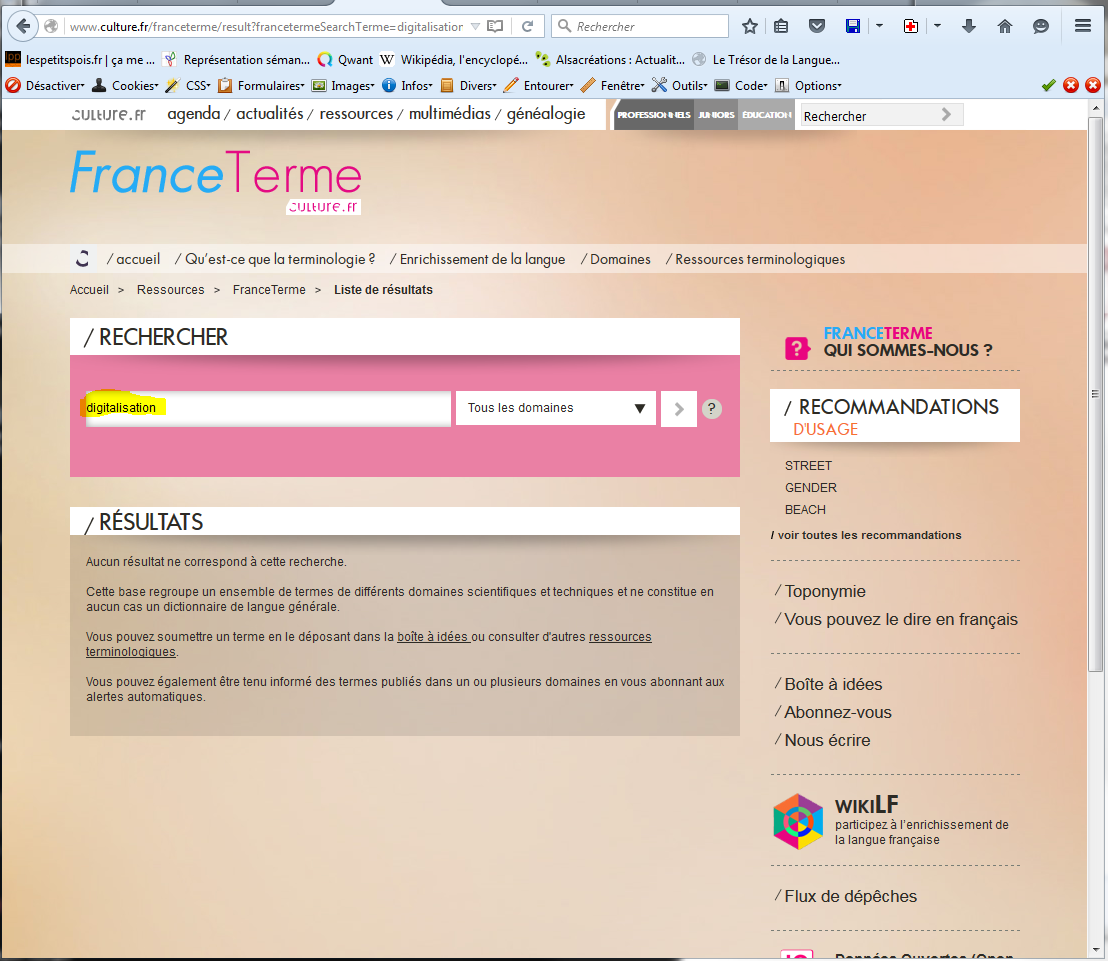1108x961 pixels.
Task: Click the first red X error icon
Action: [x=1071, y=86]
